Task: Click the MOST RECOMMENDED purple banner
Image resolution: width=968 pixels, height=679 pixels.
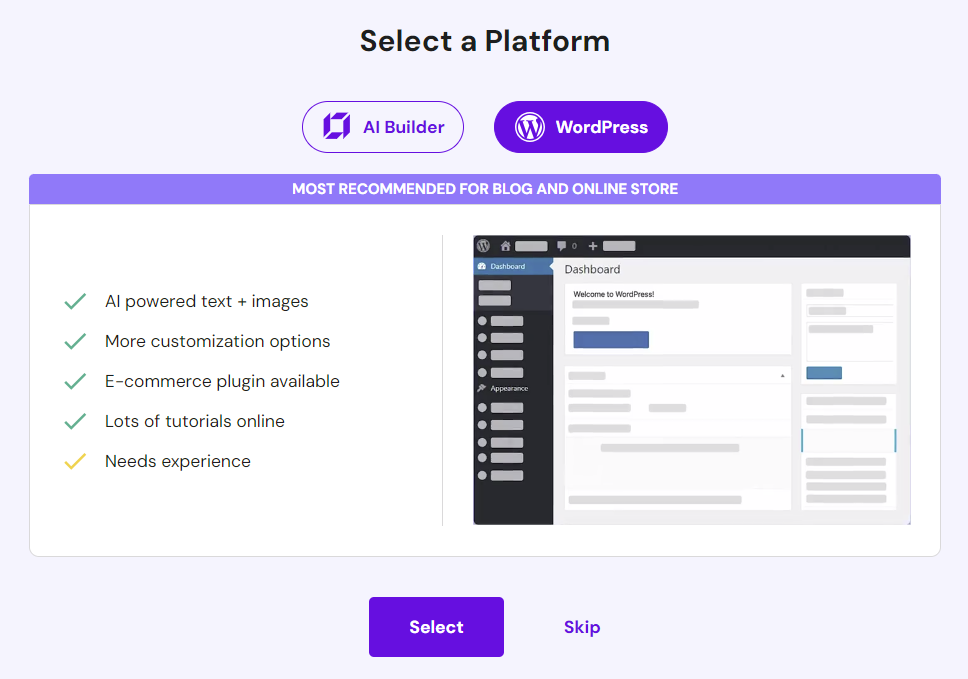Action: 484,188
